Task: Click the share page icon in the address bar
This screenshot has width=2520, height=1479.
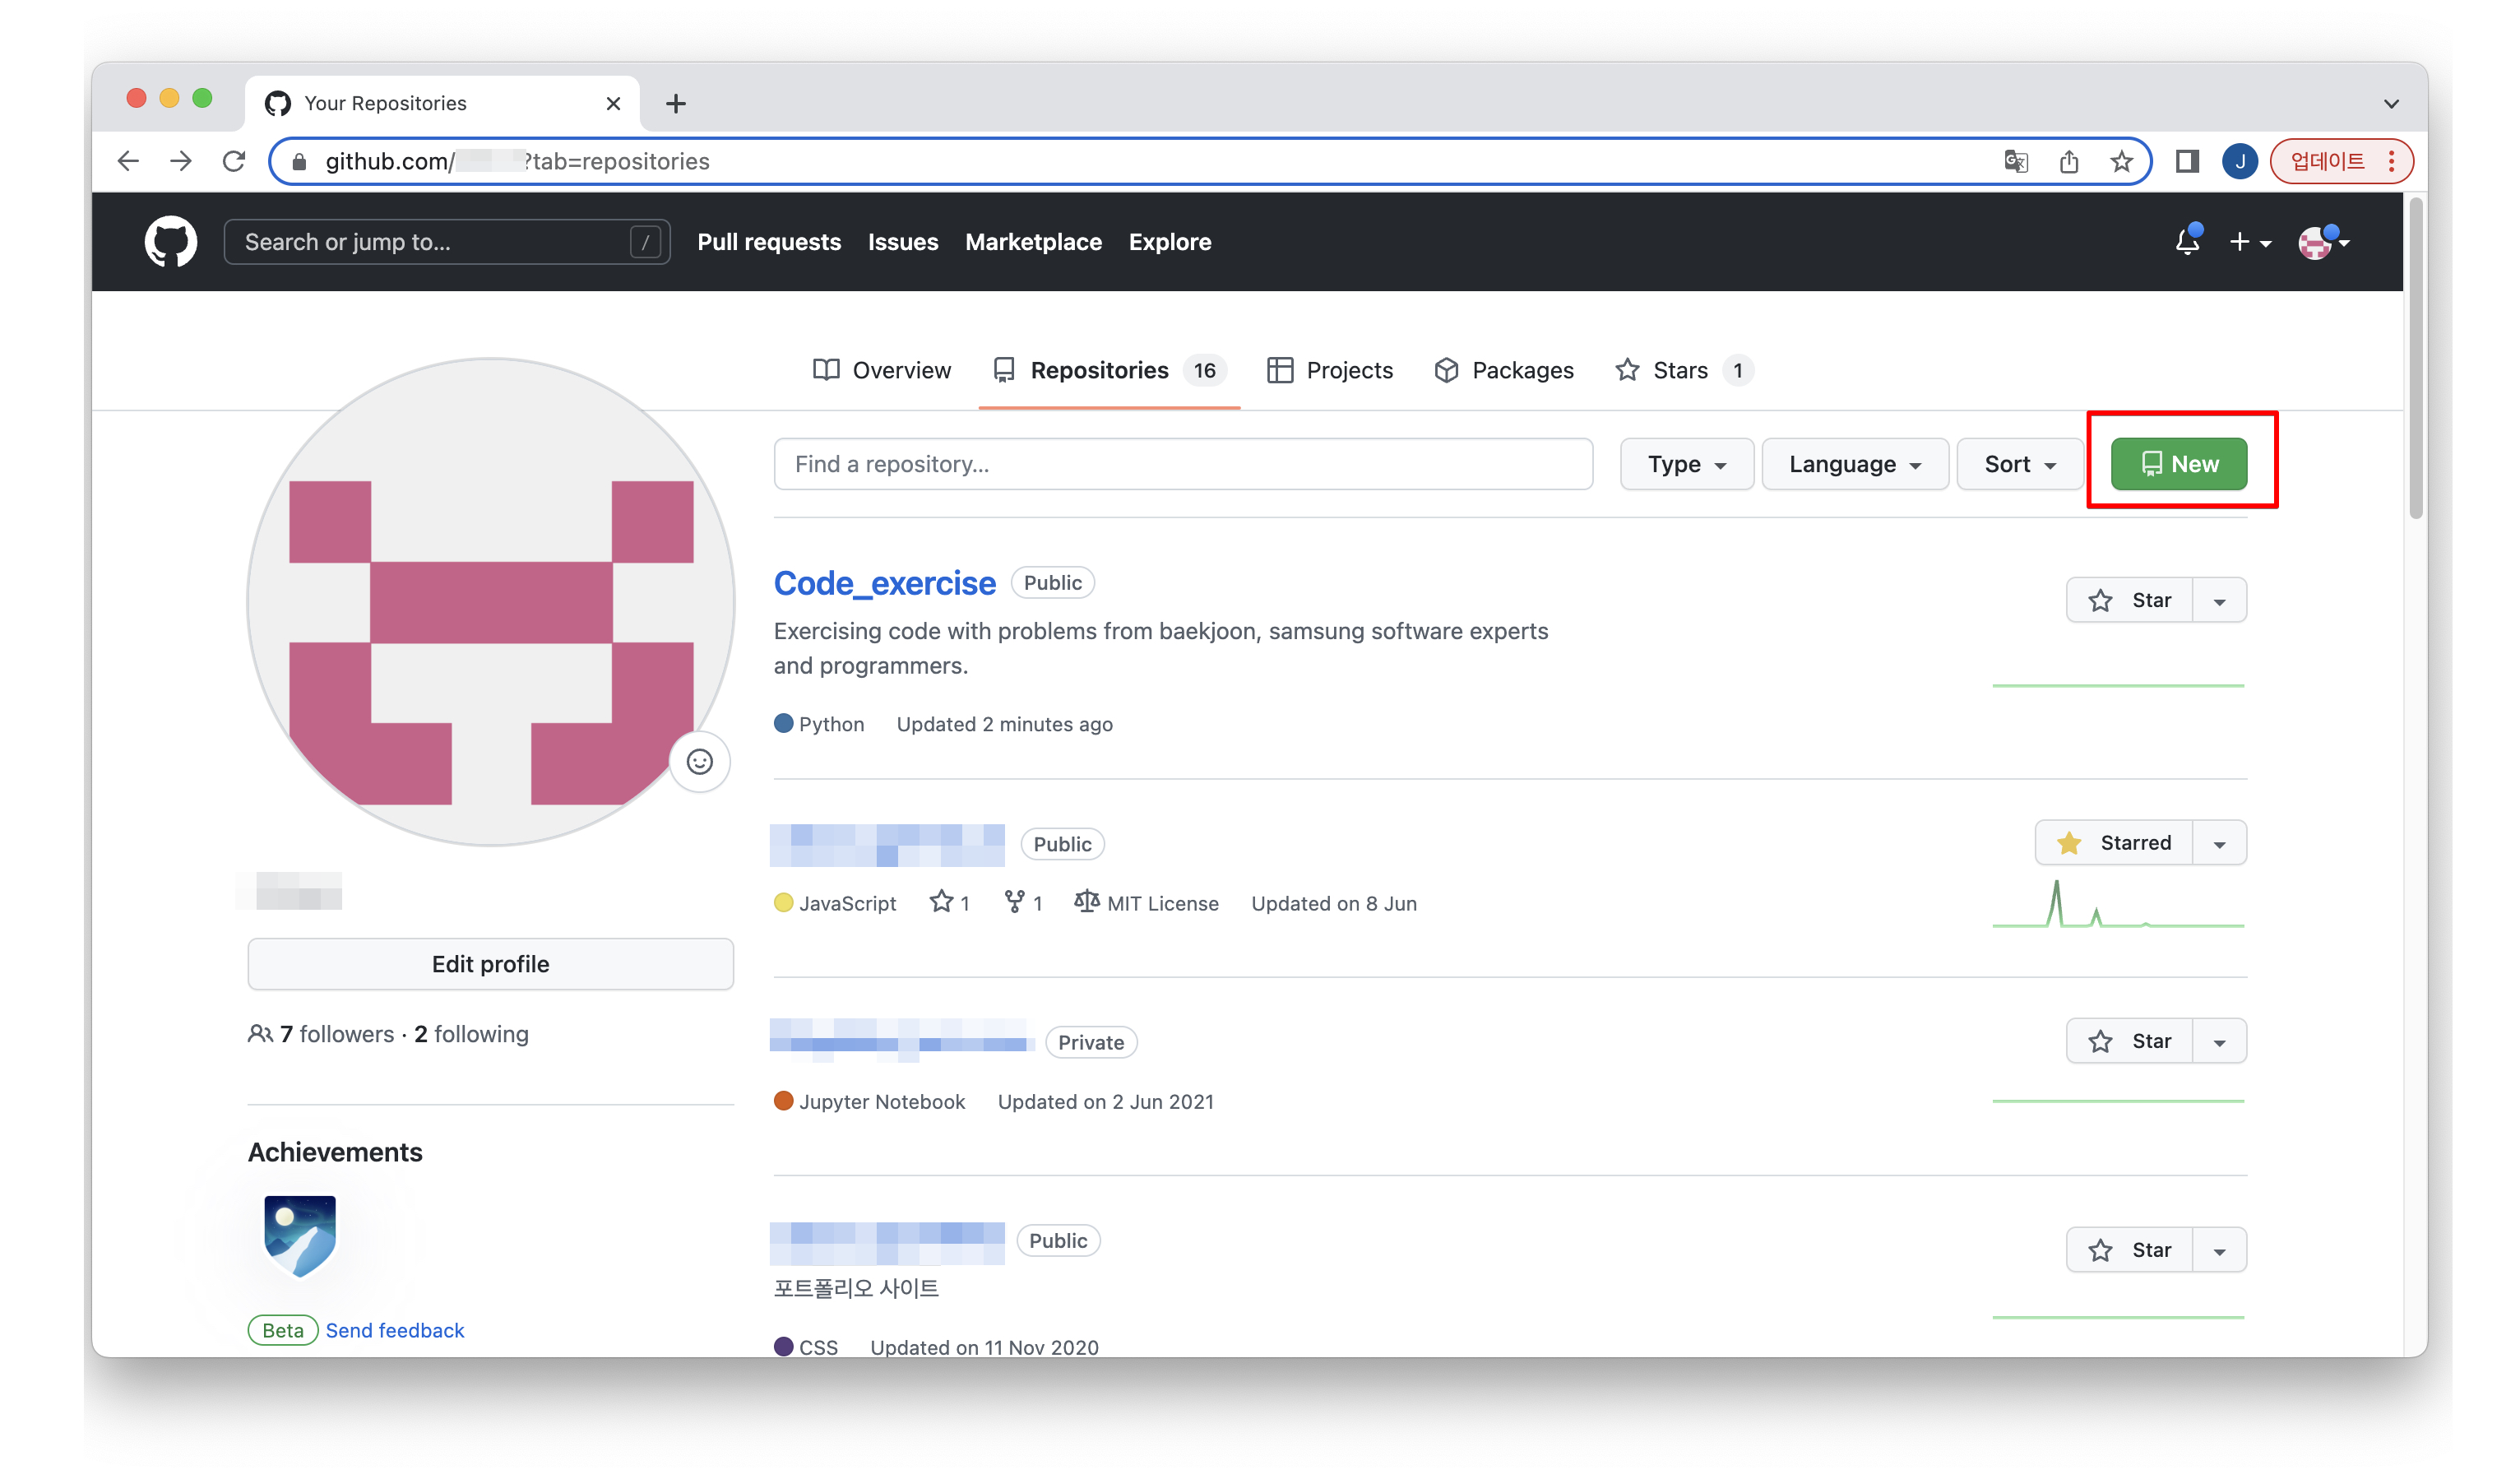Action: click(2069, 161)
